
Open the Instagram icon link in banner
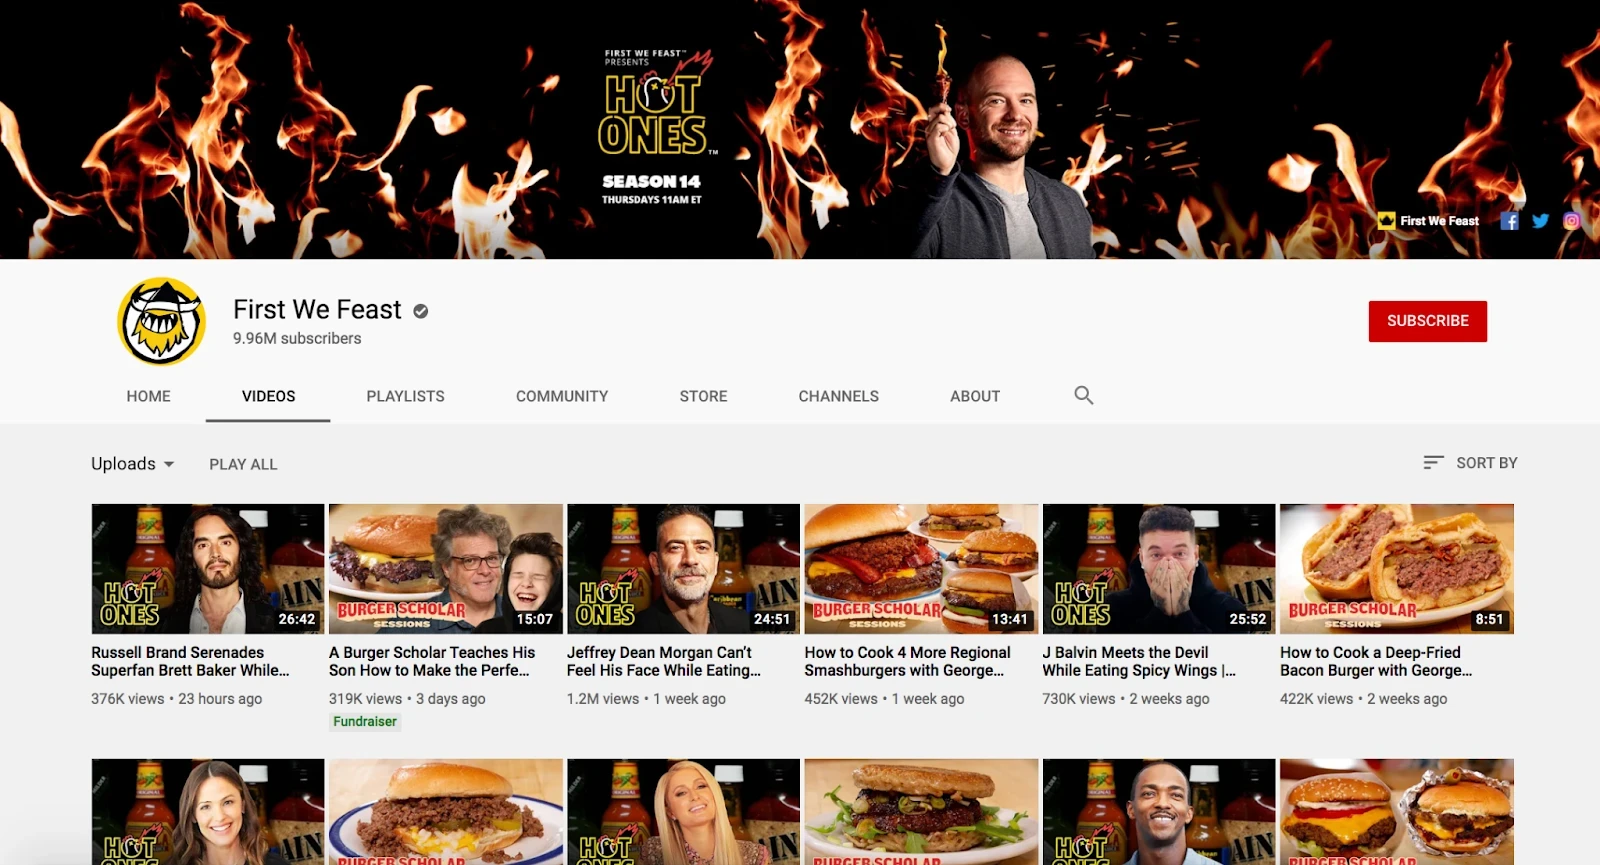pos(1571,221)
